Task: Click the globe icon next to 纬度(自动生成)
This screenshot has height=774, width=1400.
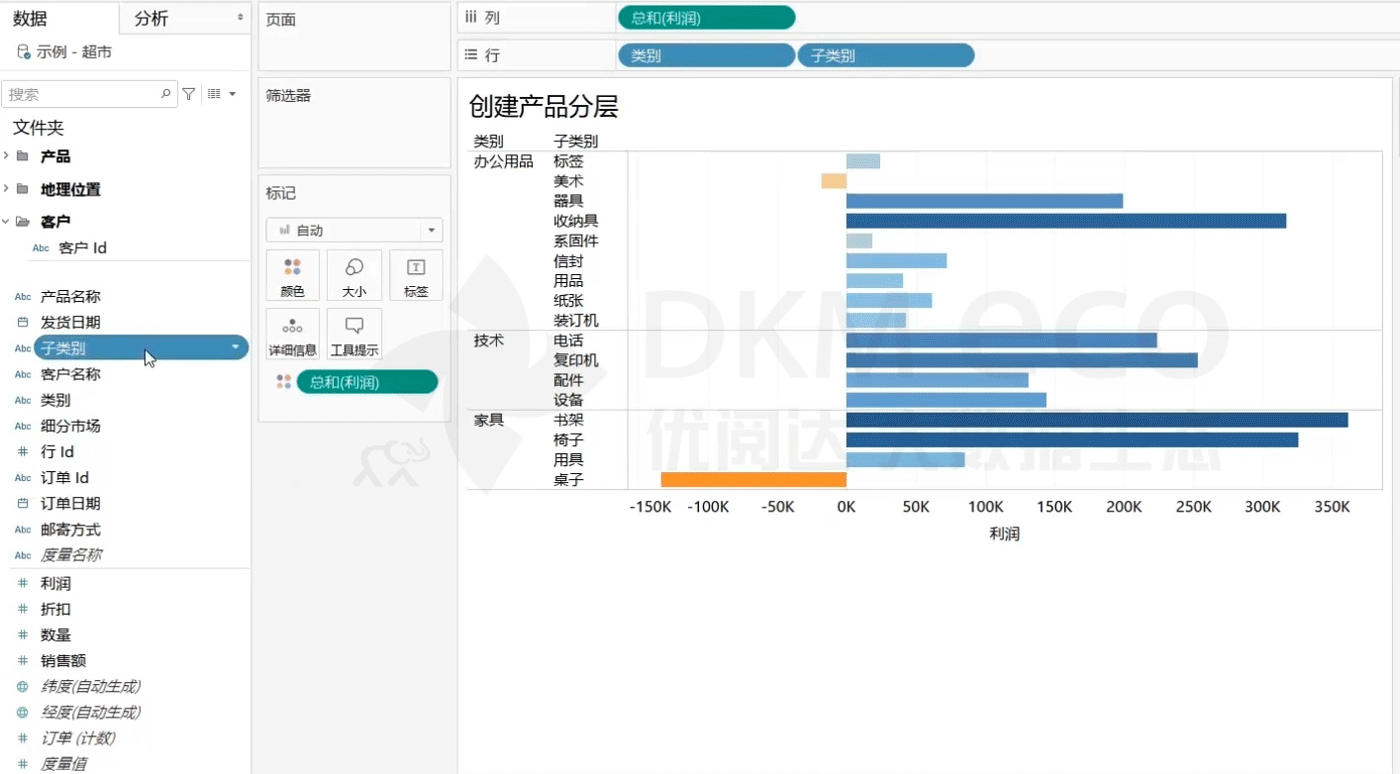Action: click(x=23, y=687)
